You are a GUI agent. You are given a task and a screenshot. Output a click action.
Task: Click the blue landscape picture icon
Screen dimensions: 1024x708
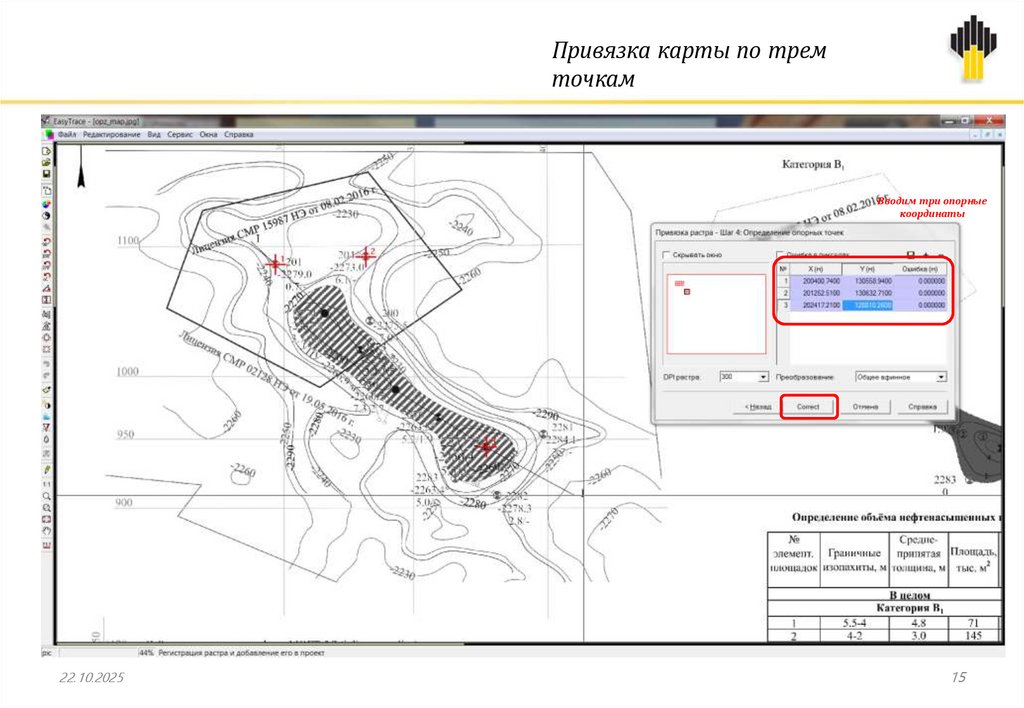pyautogui.click(x=47, y=417)
